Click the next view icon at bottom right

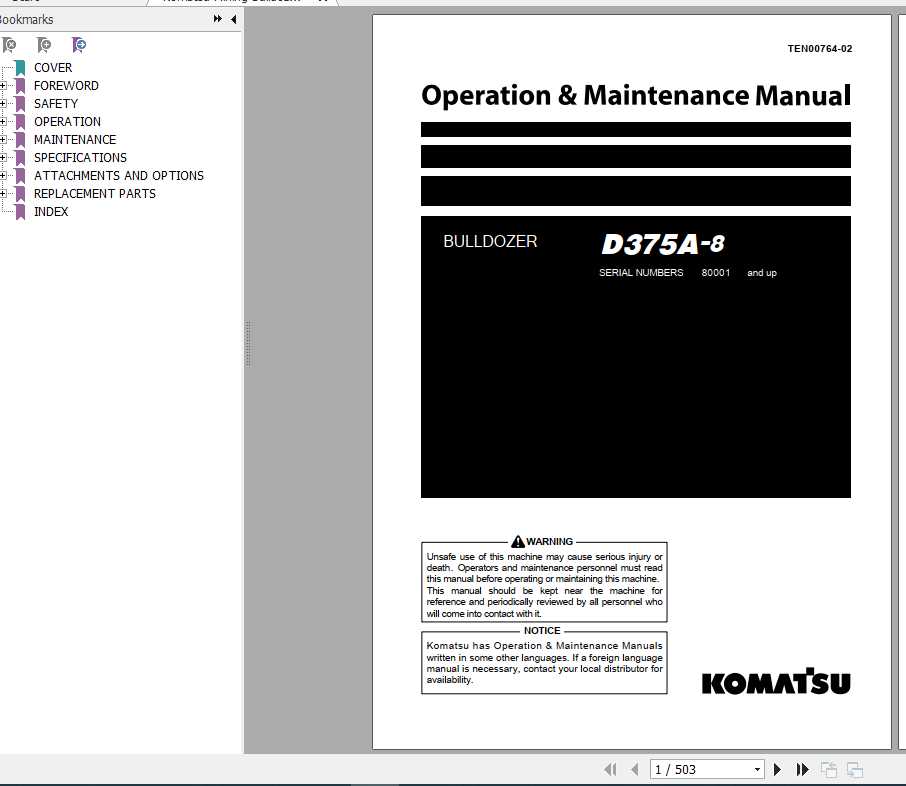click(x=855, y=769)
